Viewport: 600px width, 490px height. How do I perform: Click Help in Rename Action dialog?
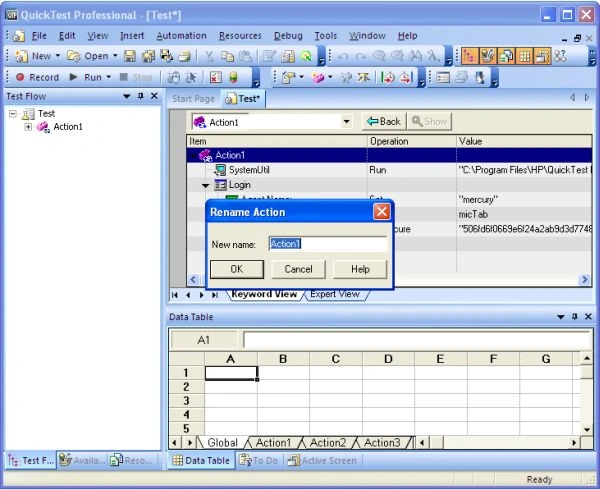(x=360, y=269)
